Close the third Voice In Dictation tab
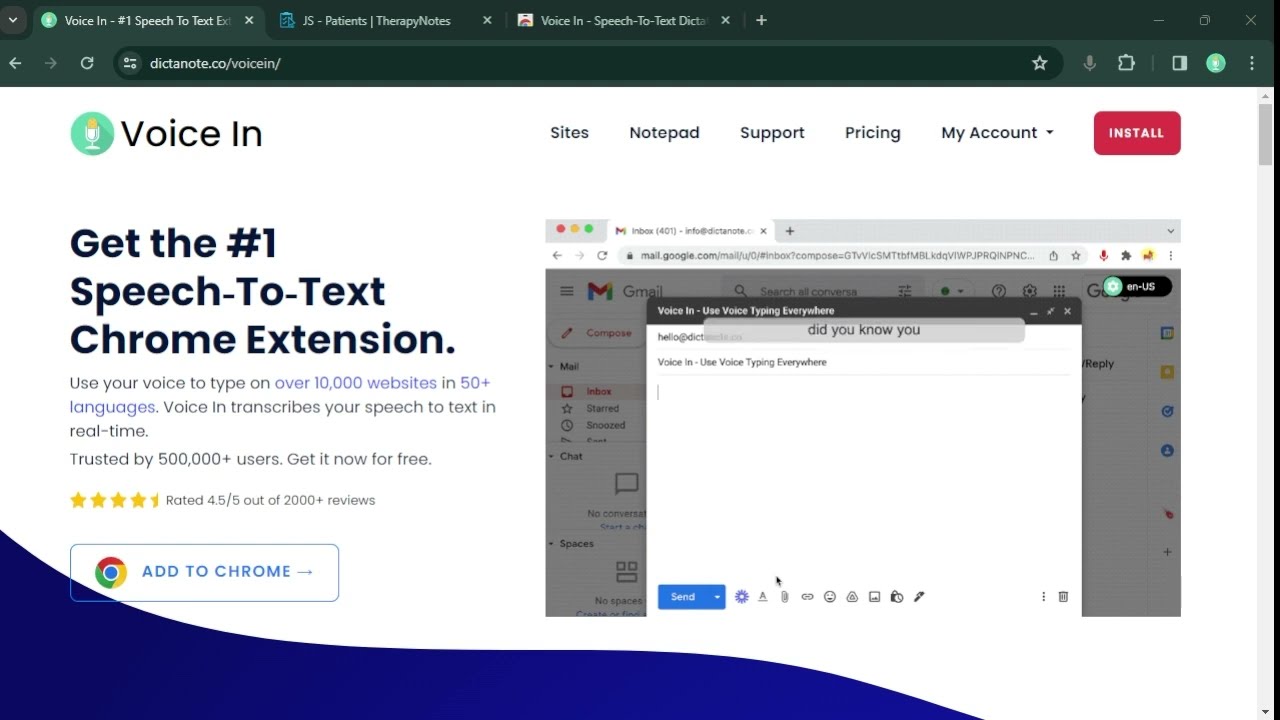This screenshot has height=720, width=1280. pos(725,20)
